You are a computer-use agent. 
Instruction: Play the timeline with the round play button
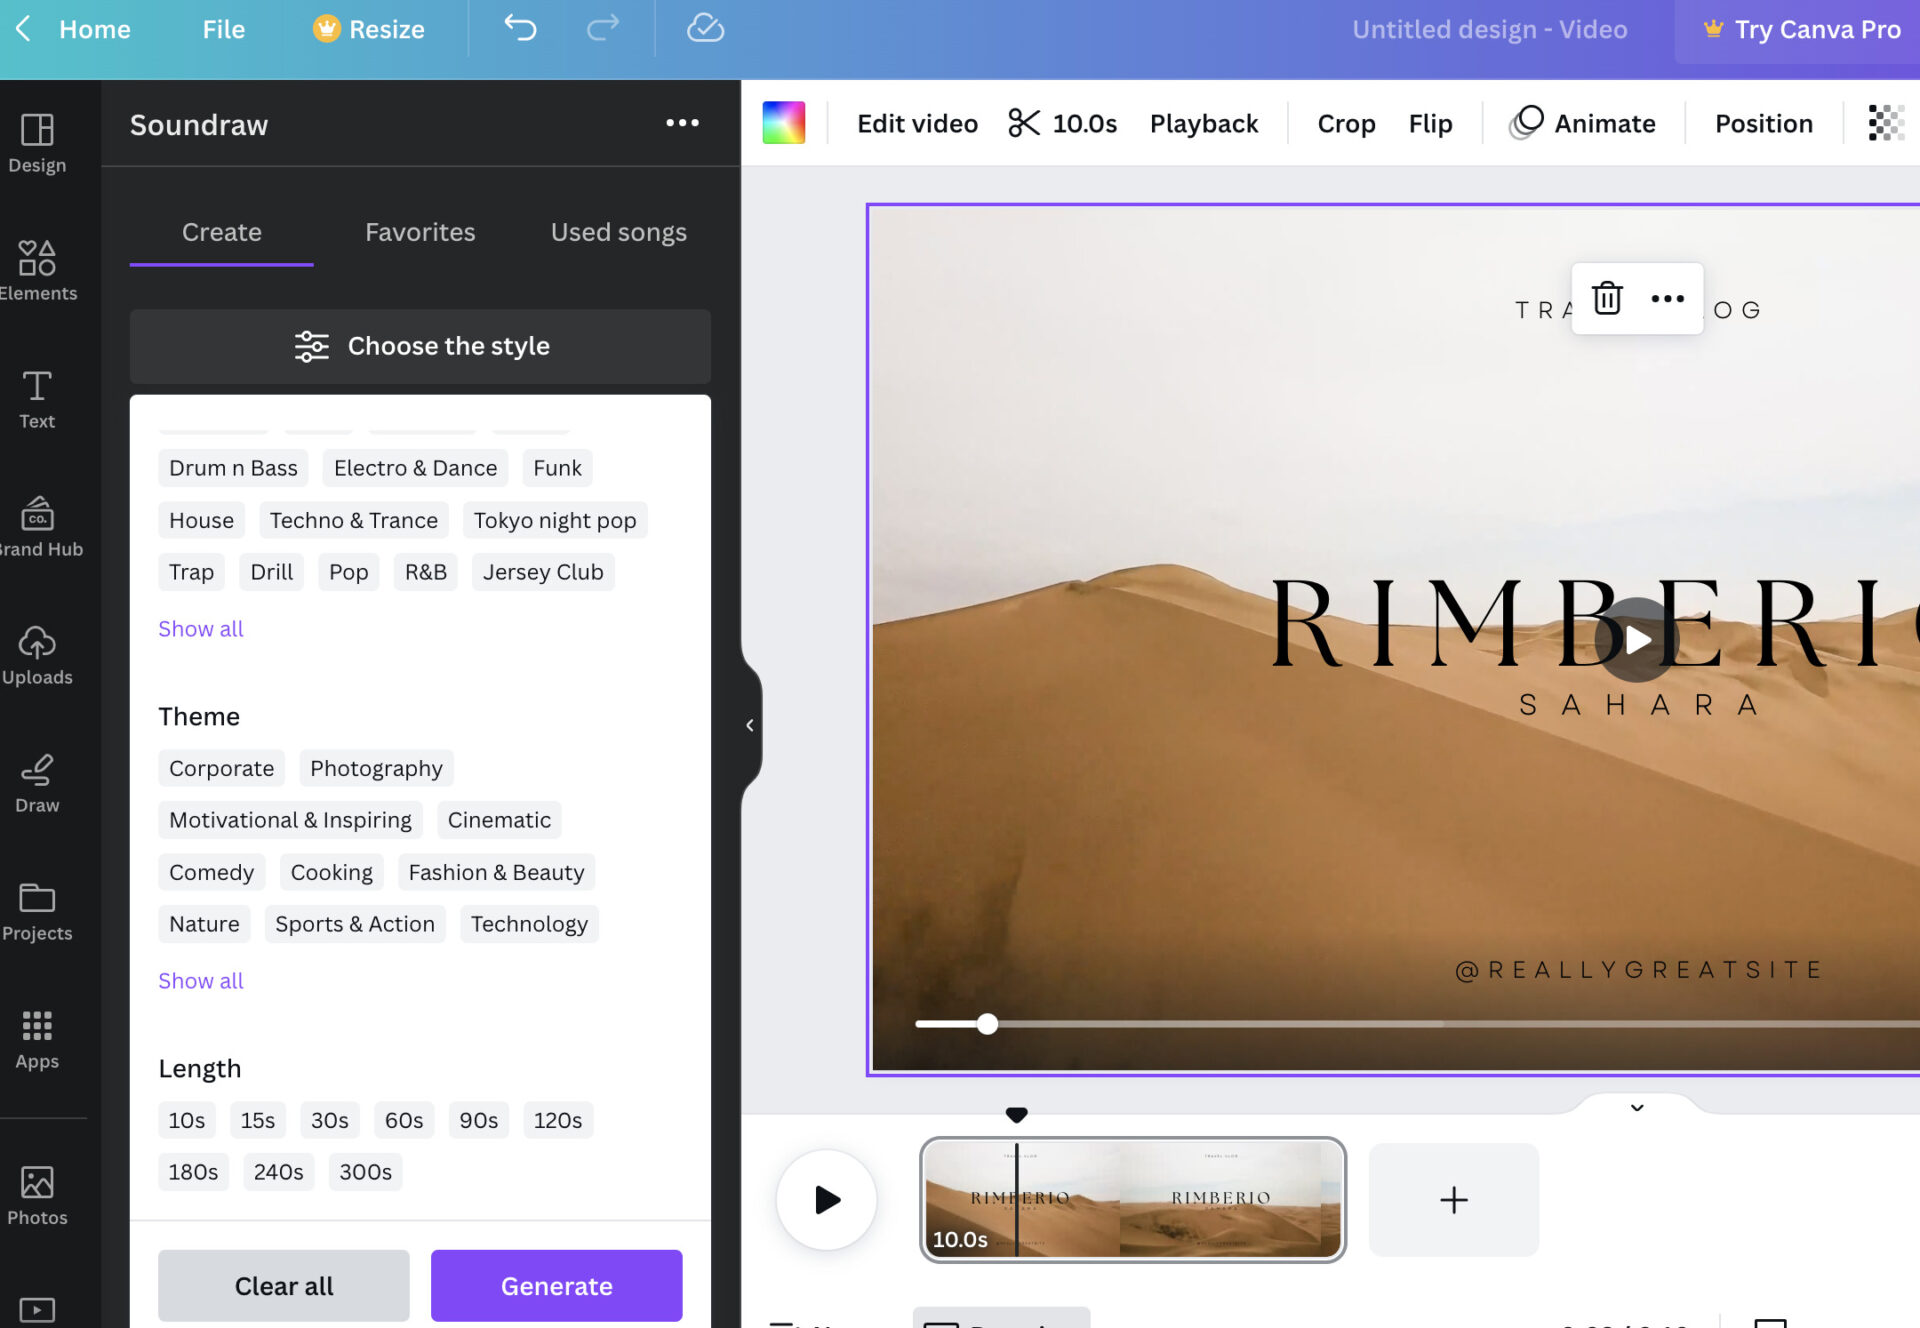coord(827,1199)
